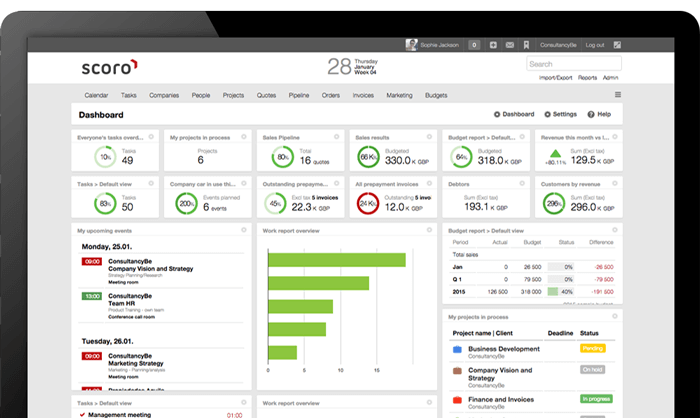Open the Pipeline menu
700x418 pixels.
point(299,95)
